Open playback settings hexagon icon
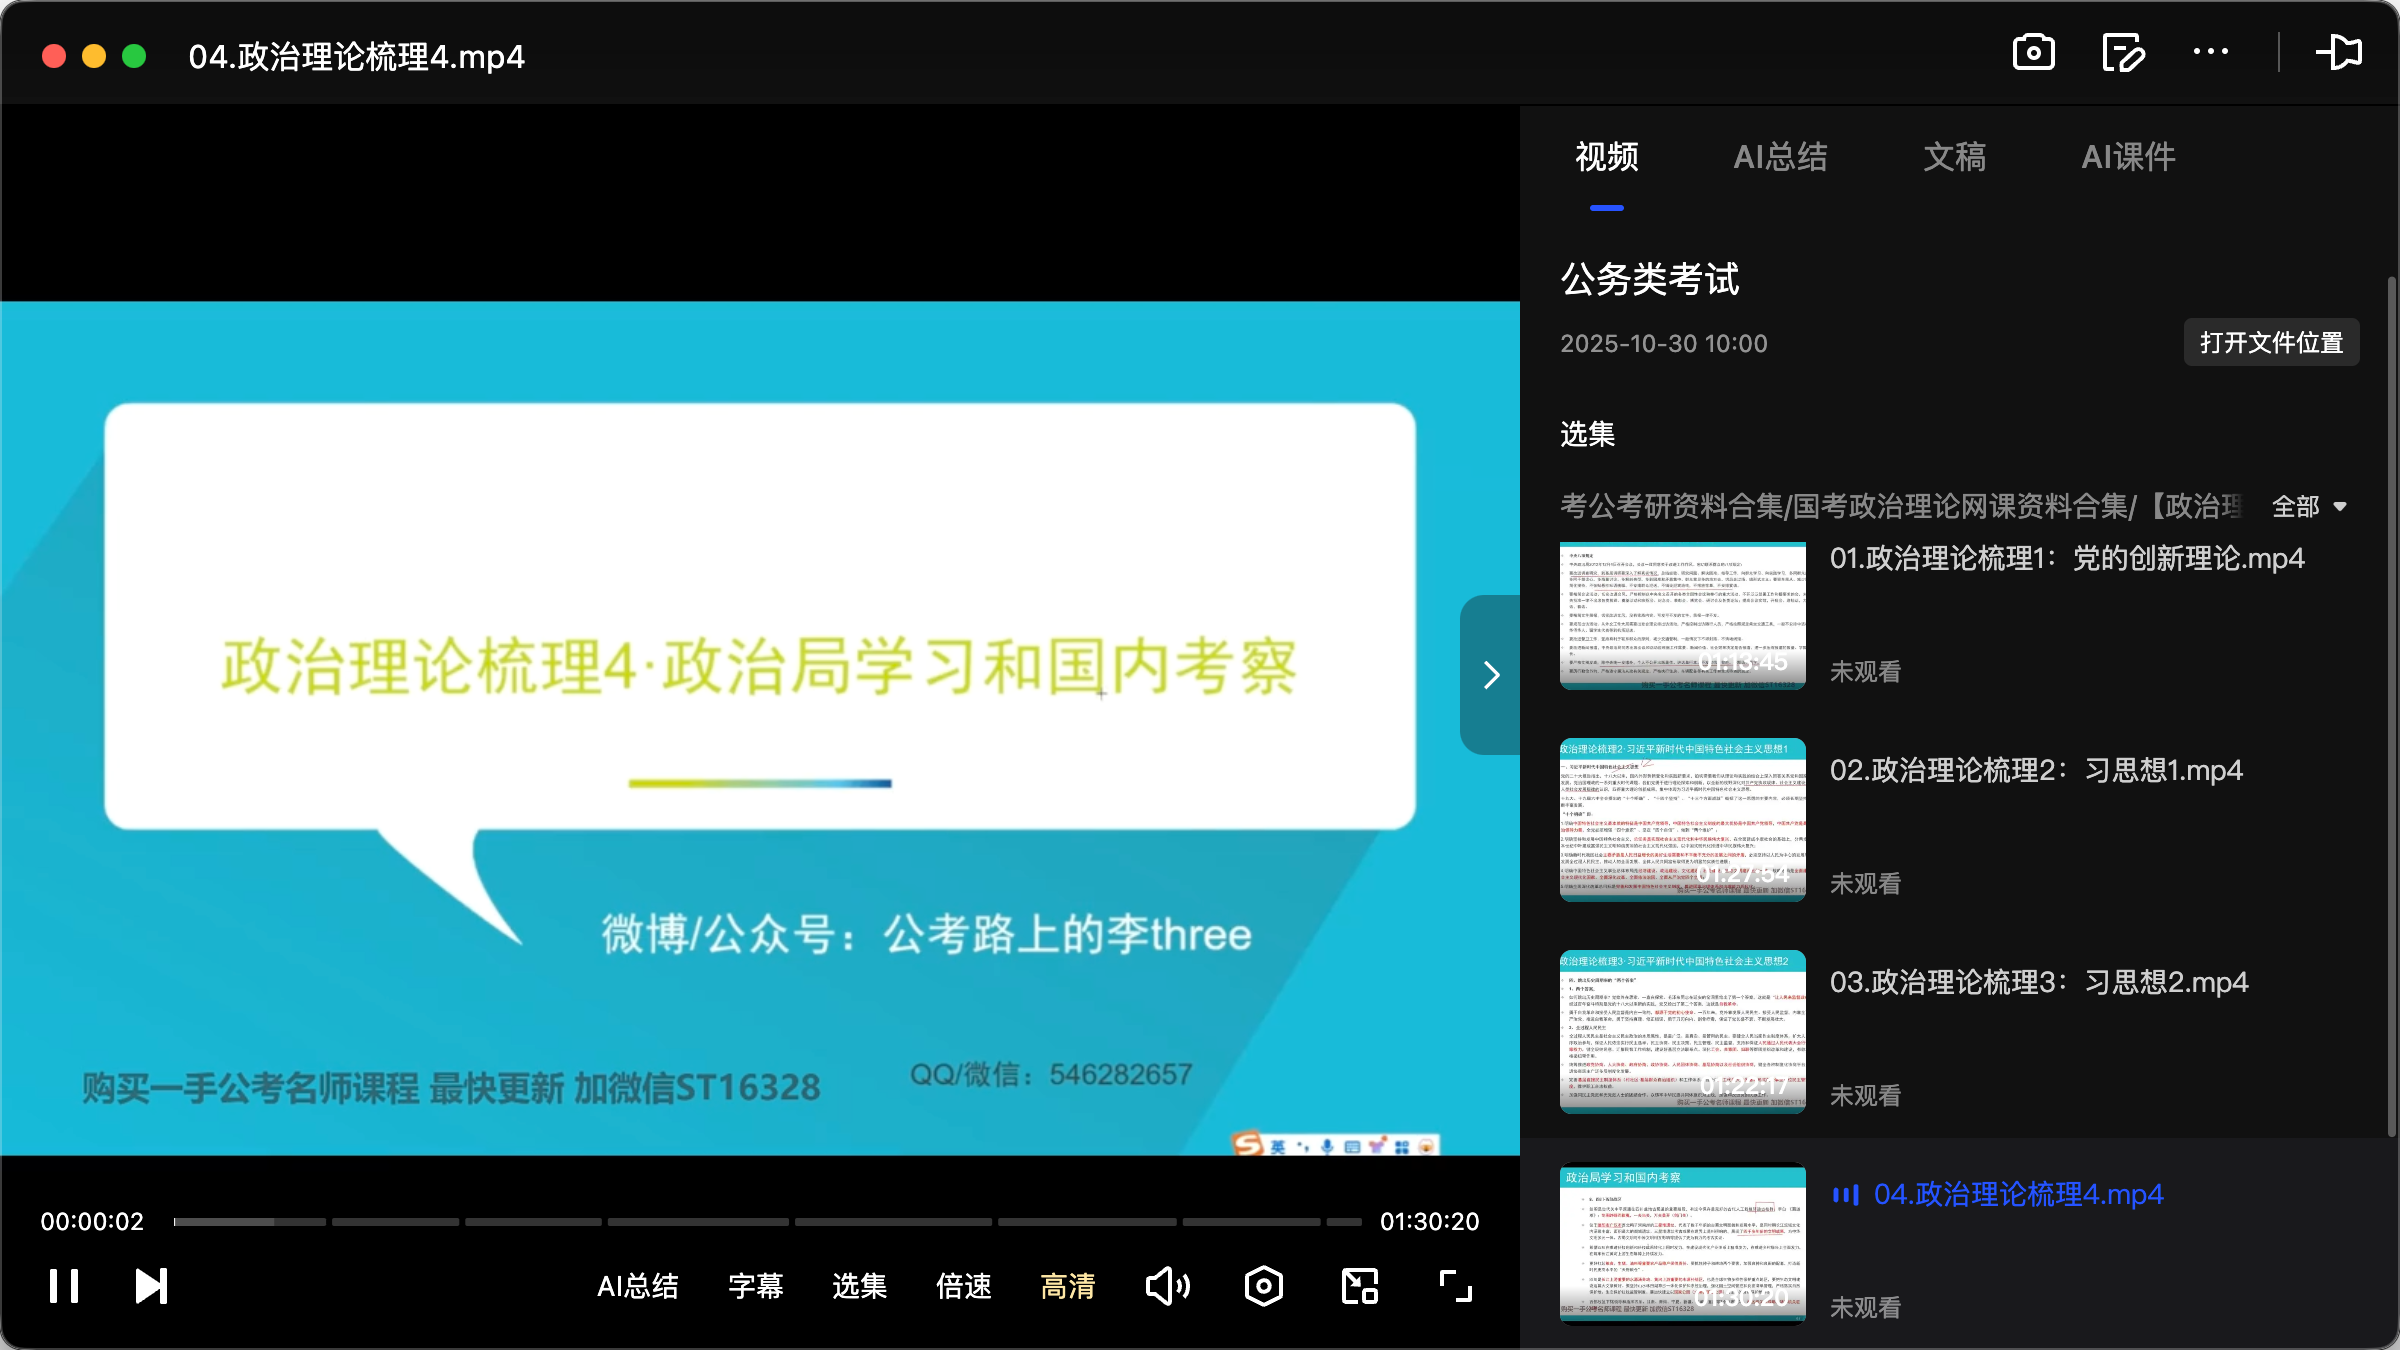The image size is (2400, 1350). click(1262, 1286)
